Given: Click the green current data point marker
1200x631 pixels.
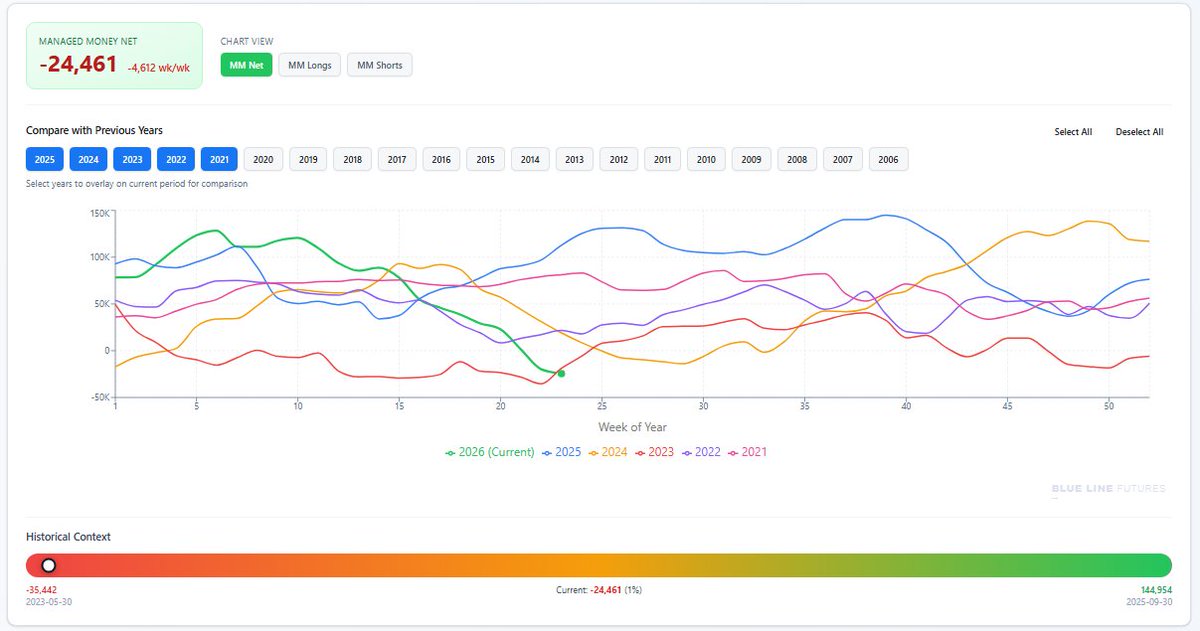Looking at the screenshot, I should pos(561,373).
